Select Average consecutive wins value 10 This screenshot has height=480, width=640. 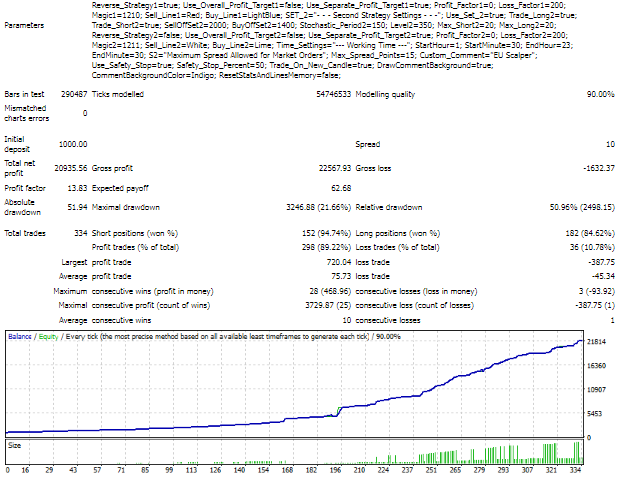pos(347,320)
